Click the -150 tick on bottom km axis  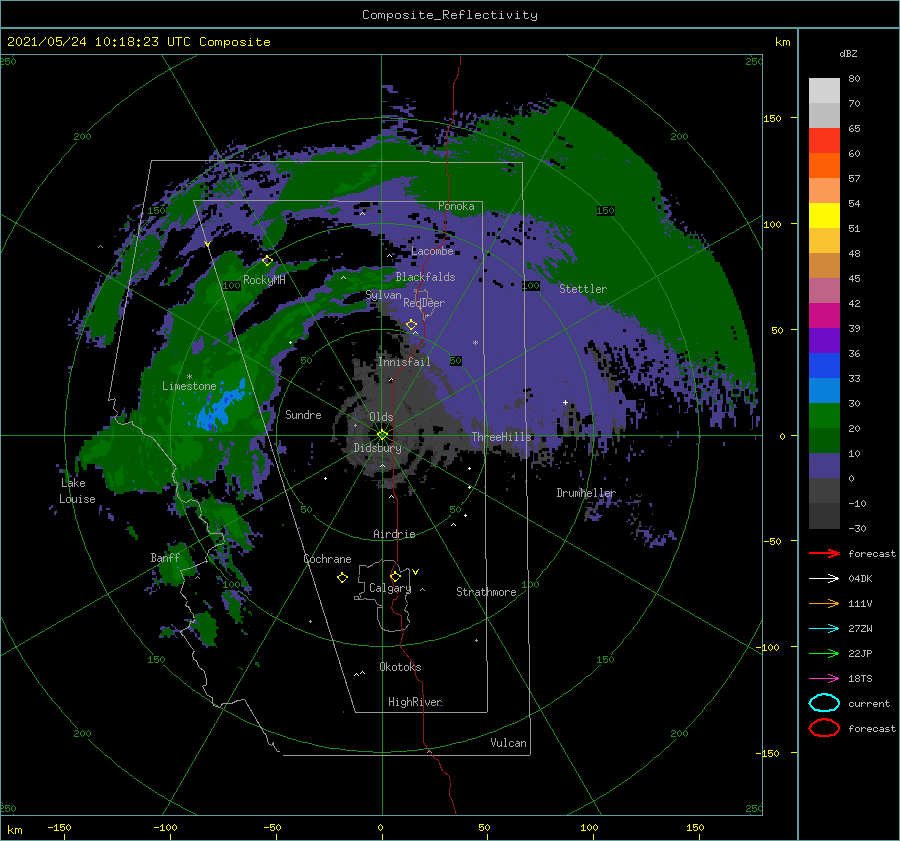59,827
